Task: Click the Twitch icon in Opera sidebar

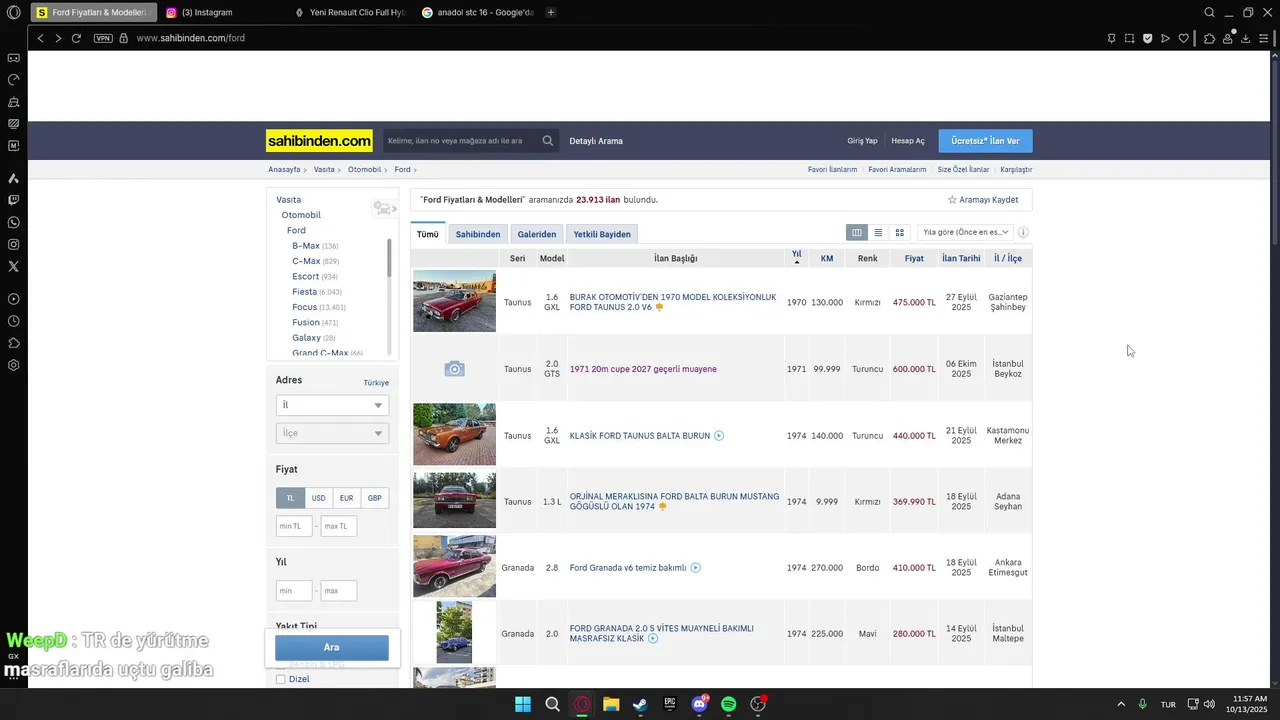Action: (14, 200)
